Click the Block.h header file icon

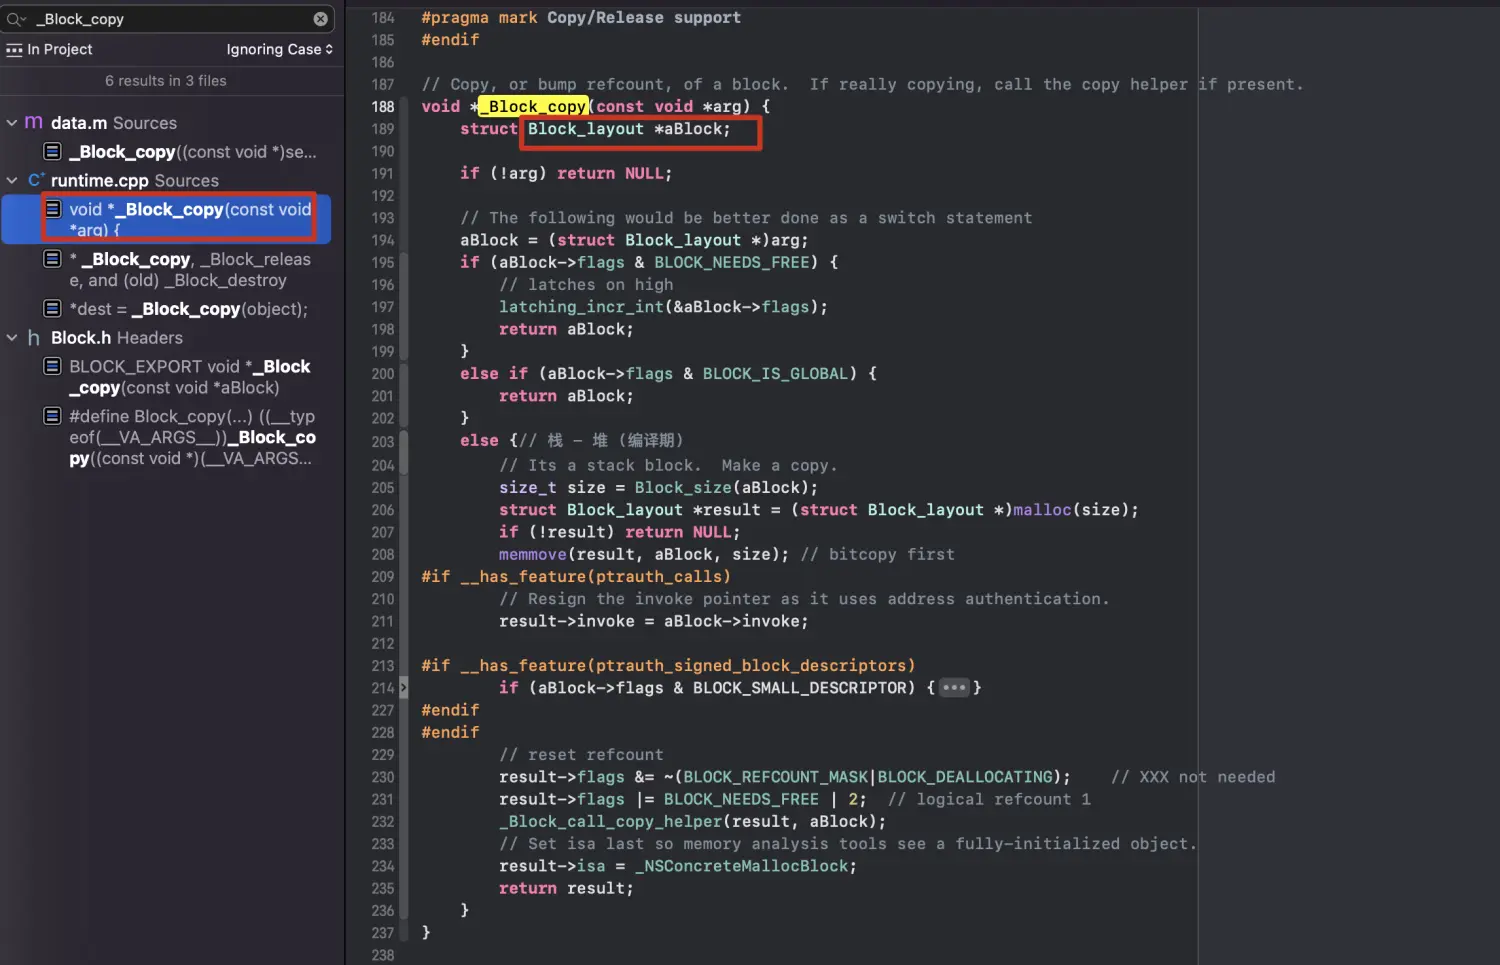[34, 338]
